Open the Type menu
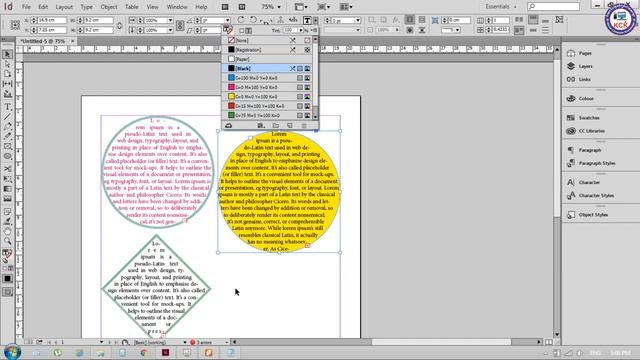The width and height of the screenshot is (640, 360). 86,7
